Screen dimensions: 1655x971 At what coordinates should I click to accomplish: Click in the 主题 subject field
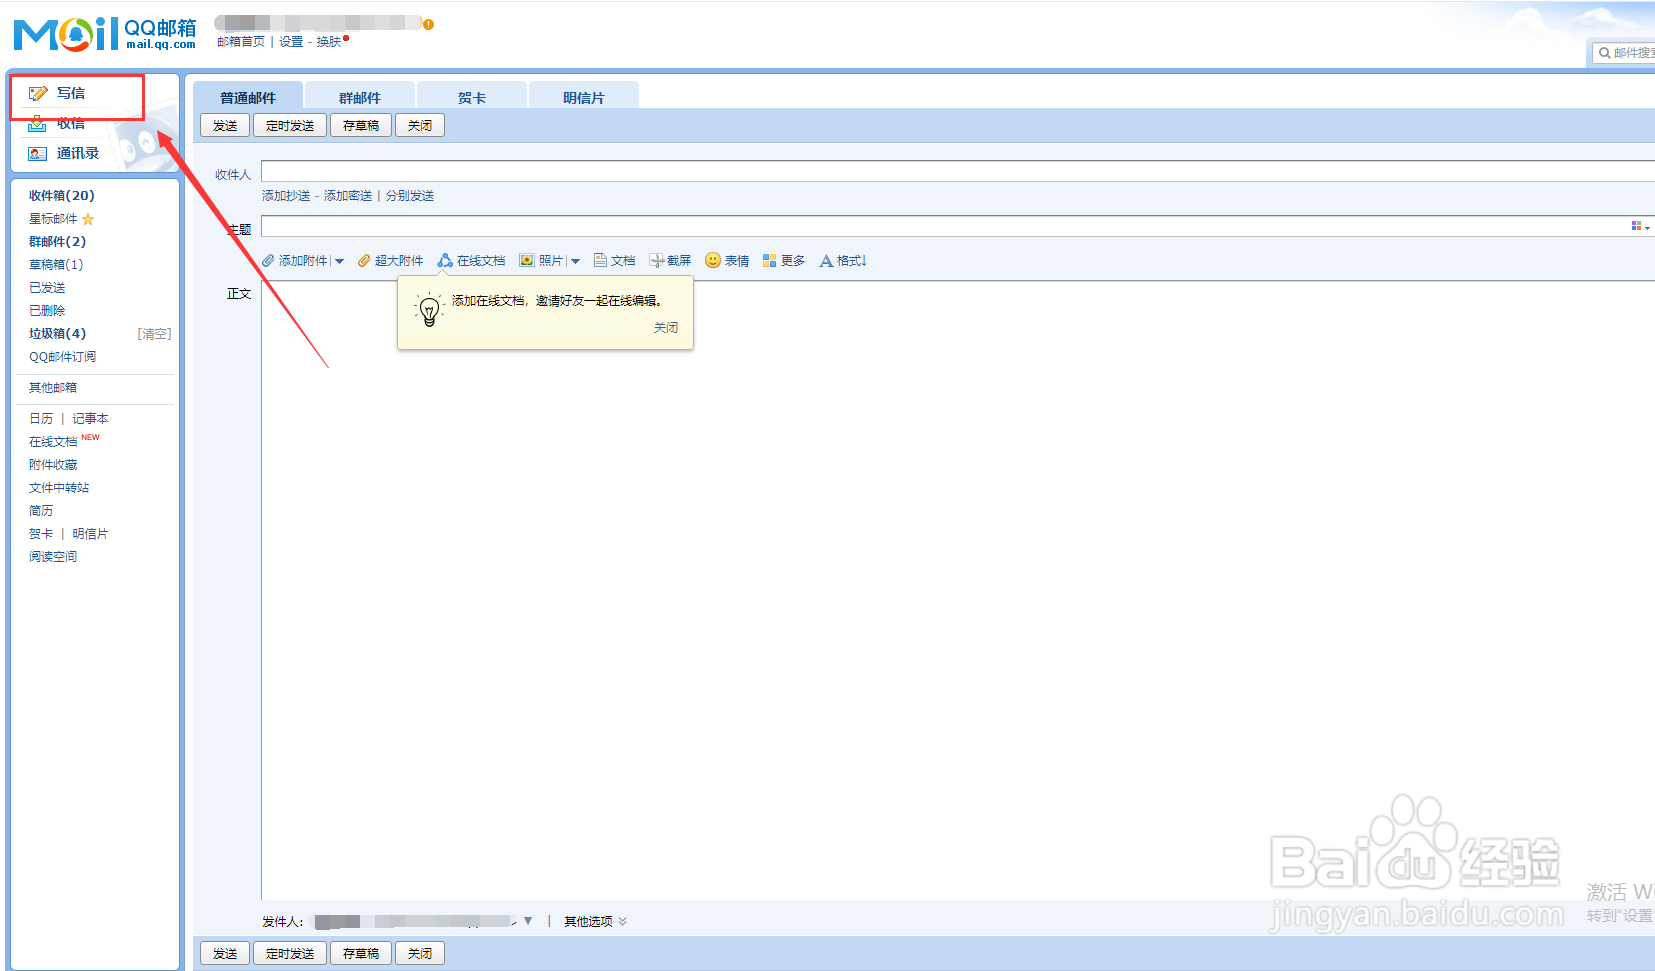pos(945,226)
